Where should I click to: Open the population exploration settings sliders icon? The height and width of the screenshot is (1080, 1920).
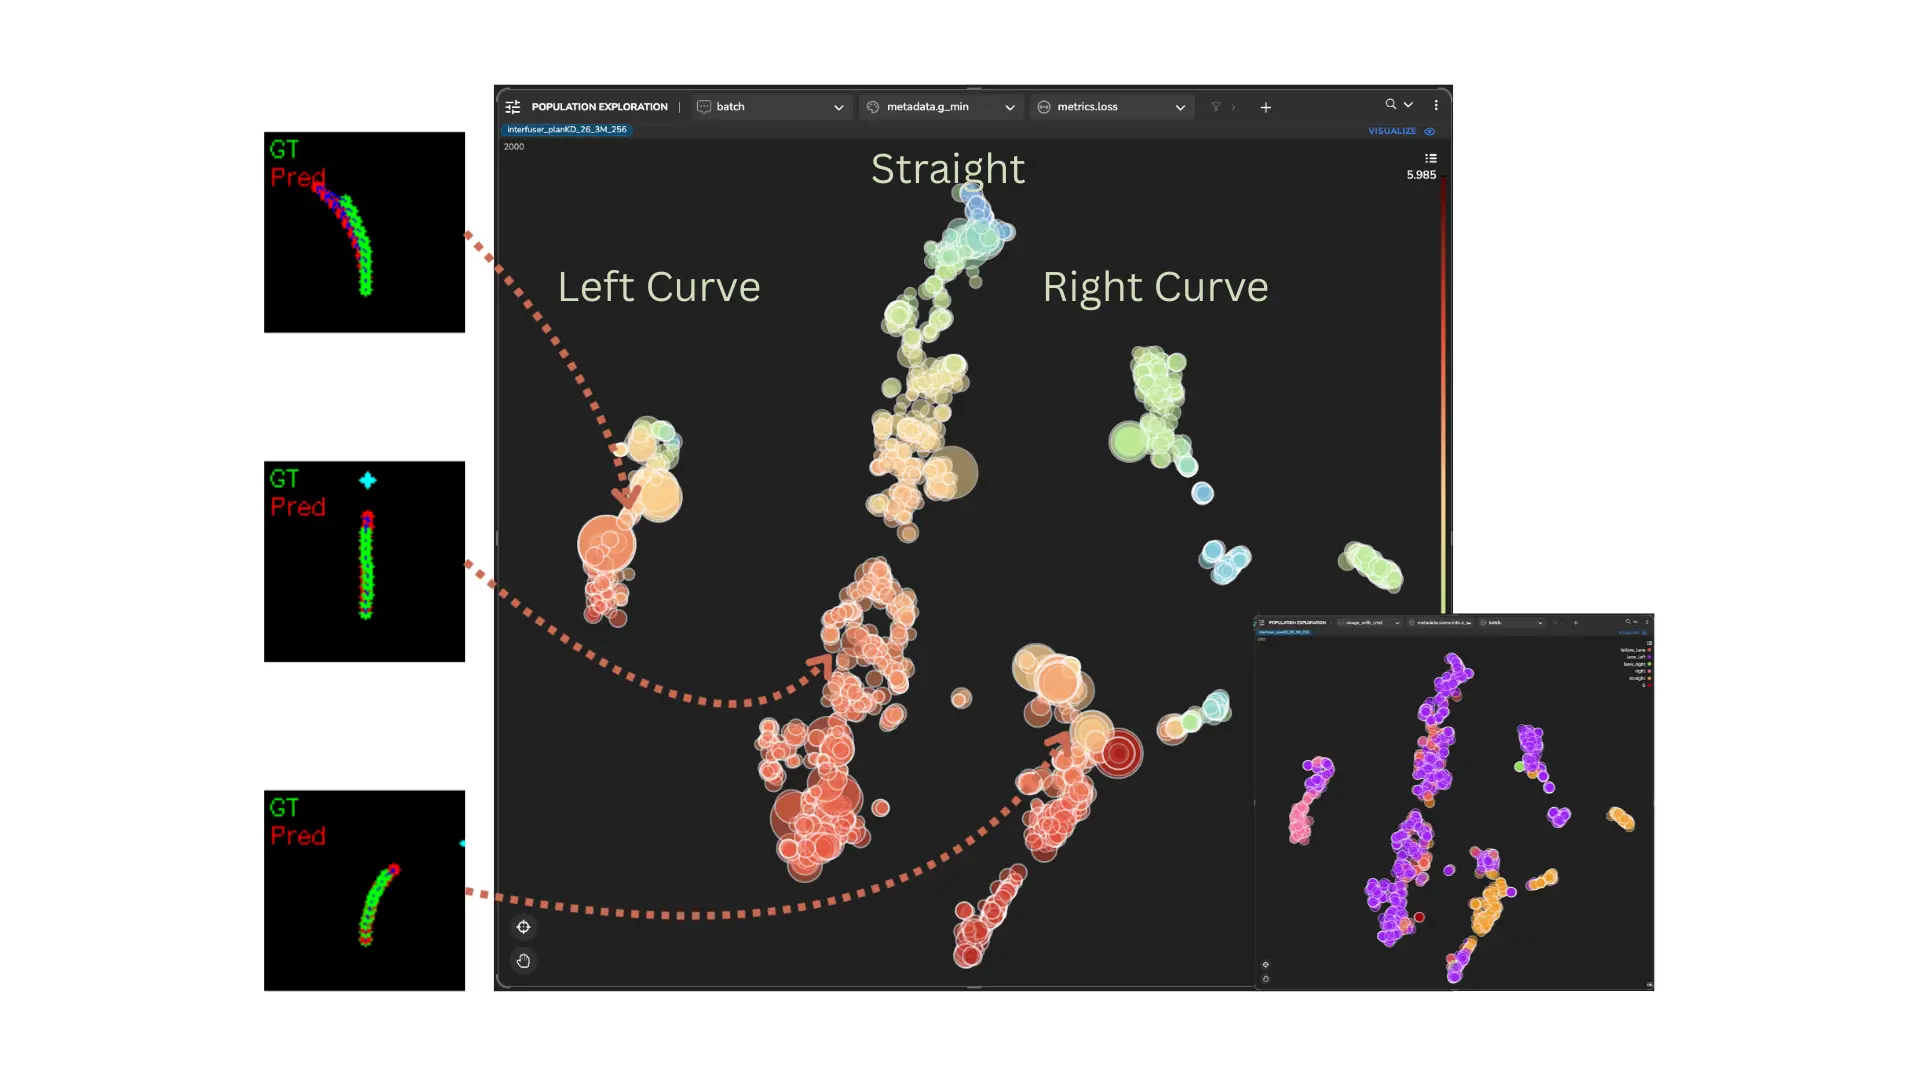513,107
